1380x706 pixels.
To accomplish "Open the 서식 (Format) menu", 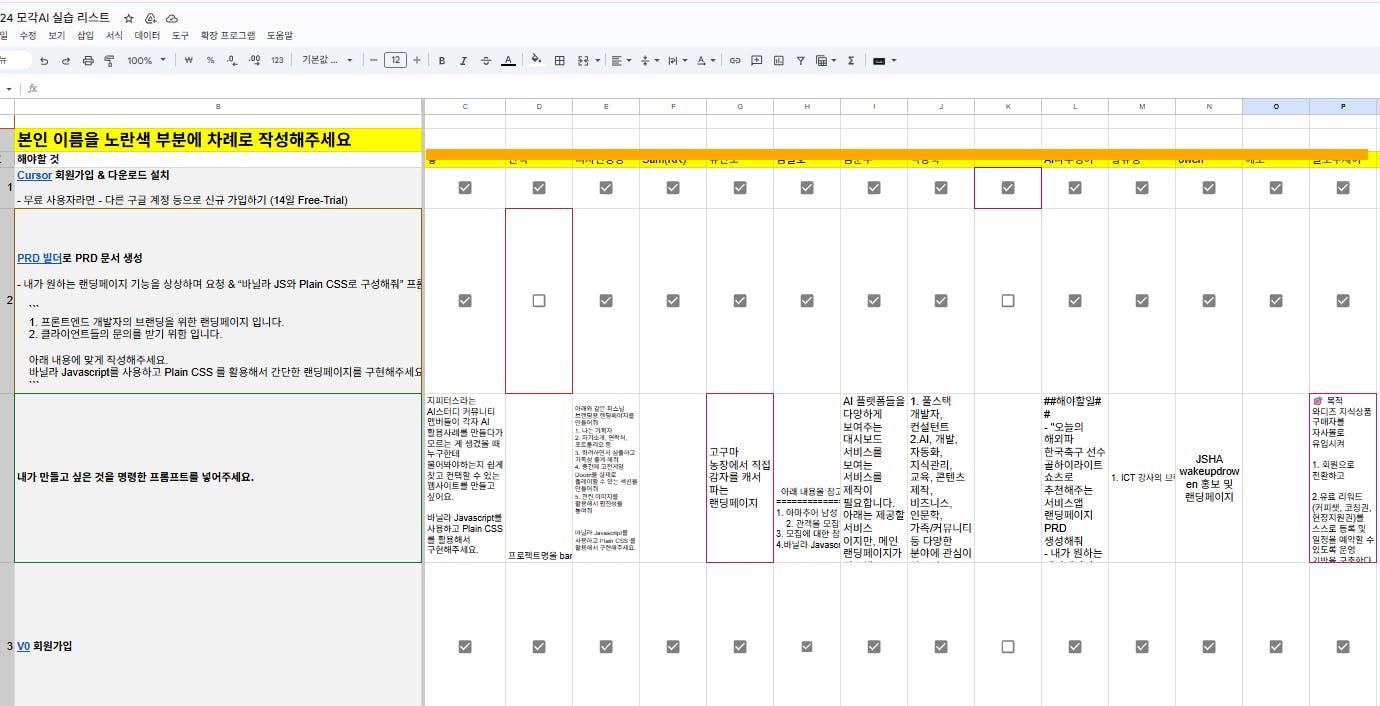I will click(x=114, y=35).
